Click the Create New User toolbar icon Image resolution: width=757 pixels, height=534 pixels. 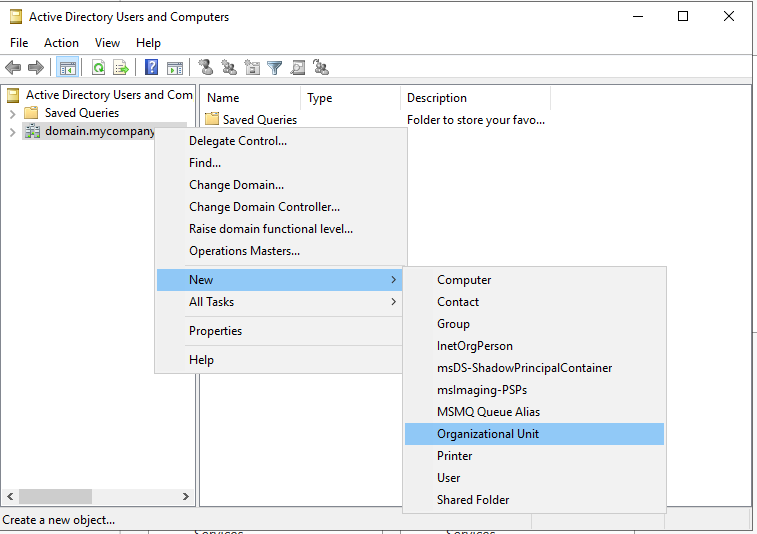click(x=206, y=68)
